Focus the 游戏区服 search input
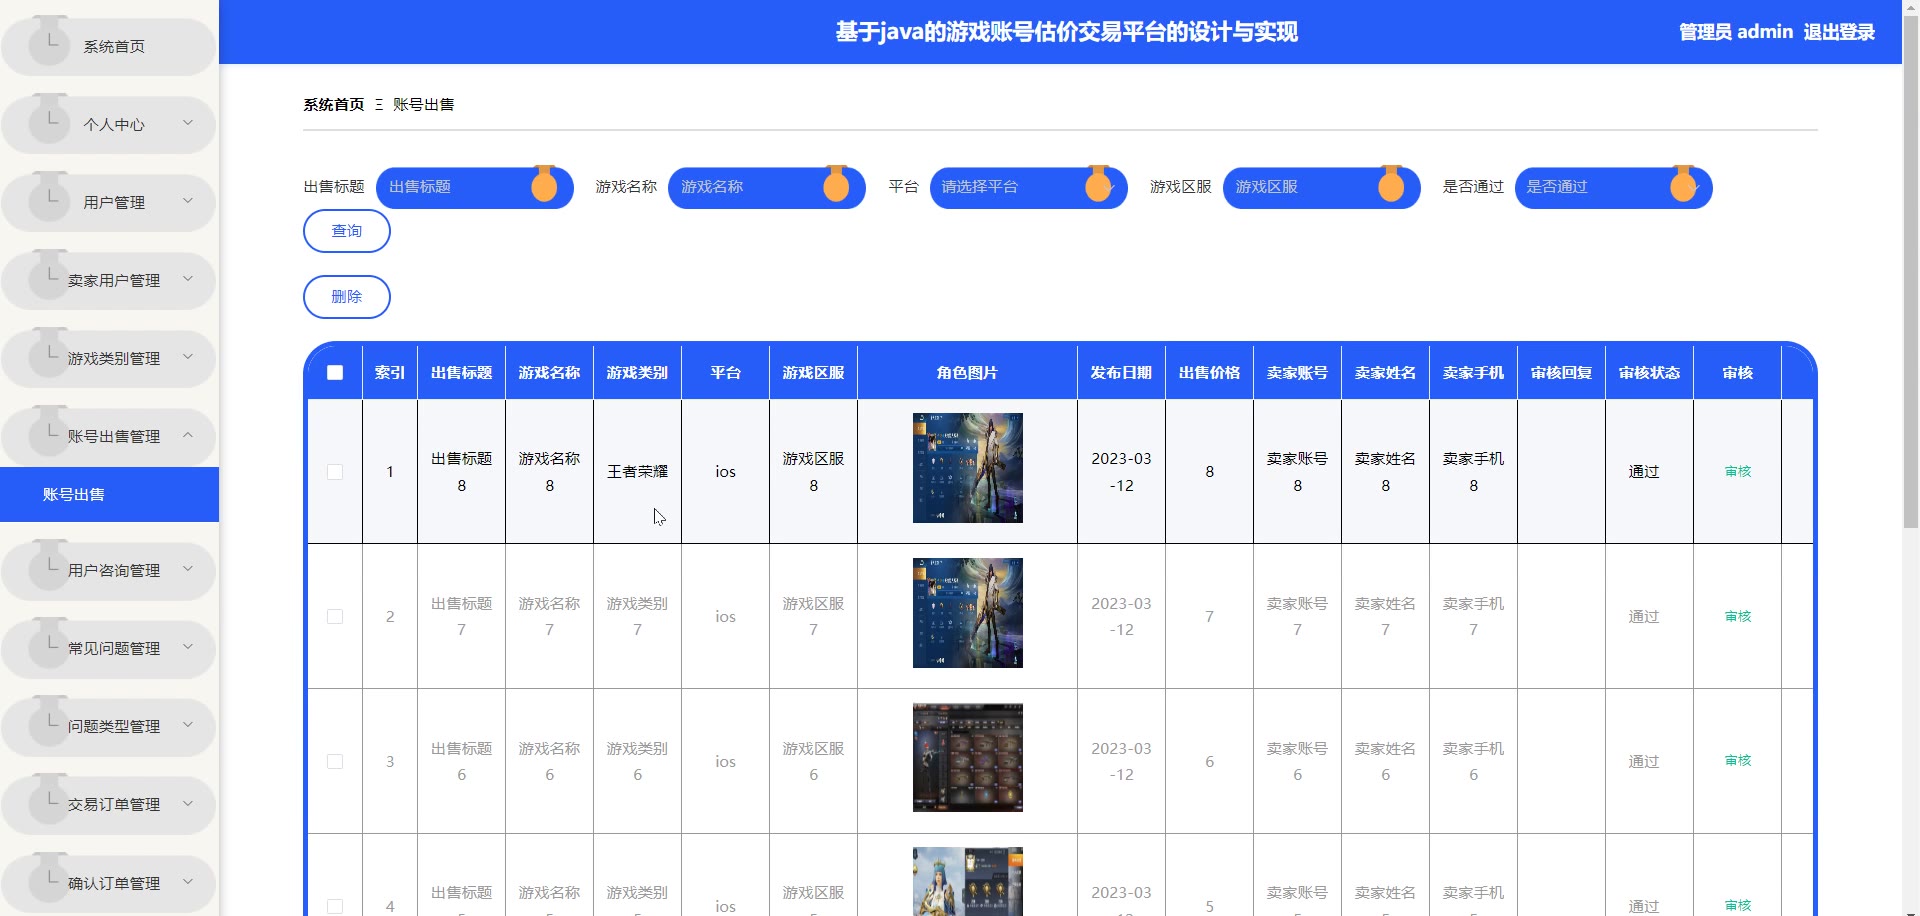1920x916 pixels. coord(1322,188)
